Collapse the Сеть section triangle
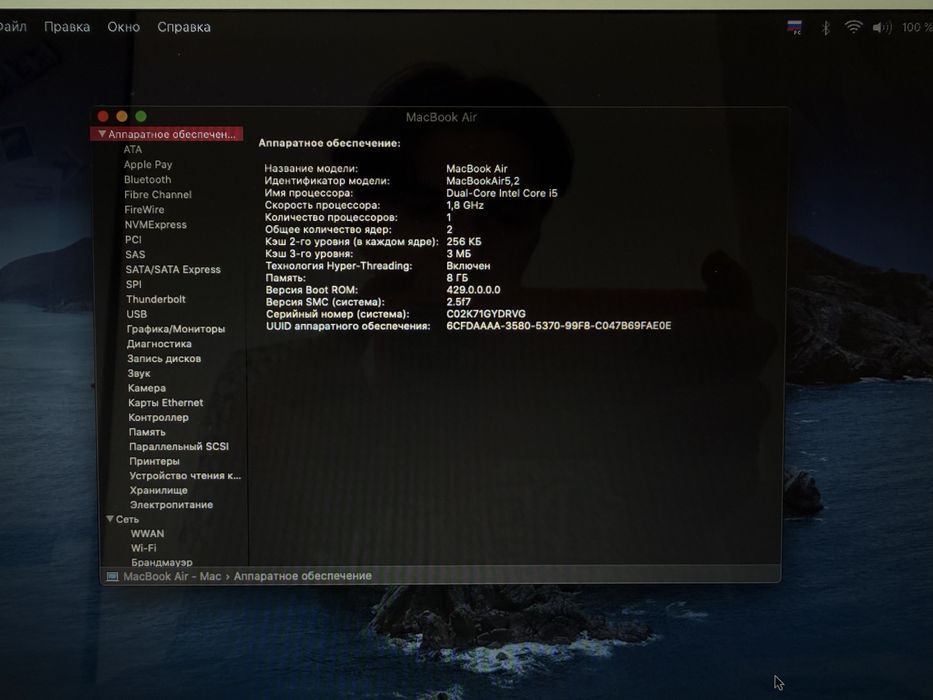The width and height of the screenshot is (933, 700). coord(109,519)
